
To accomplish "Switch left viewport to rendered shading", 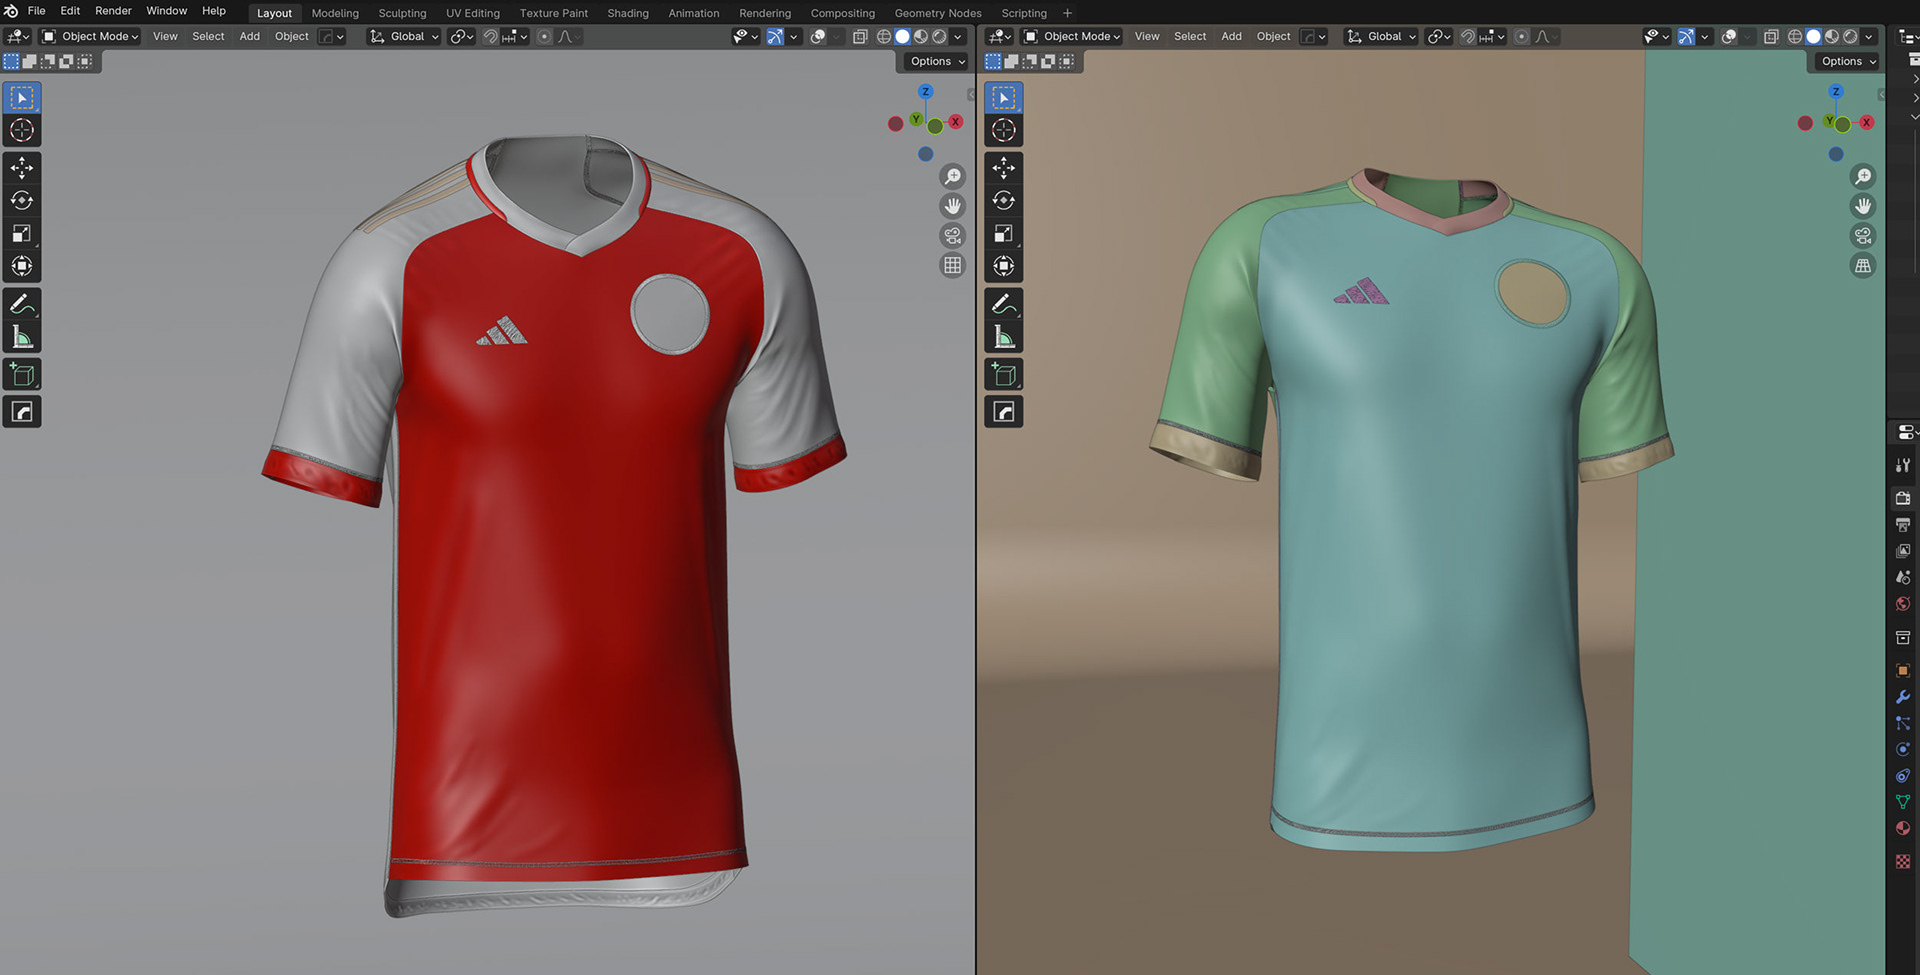I will pos(939,36).
